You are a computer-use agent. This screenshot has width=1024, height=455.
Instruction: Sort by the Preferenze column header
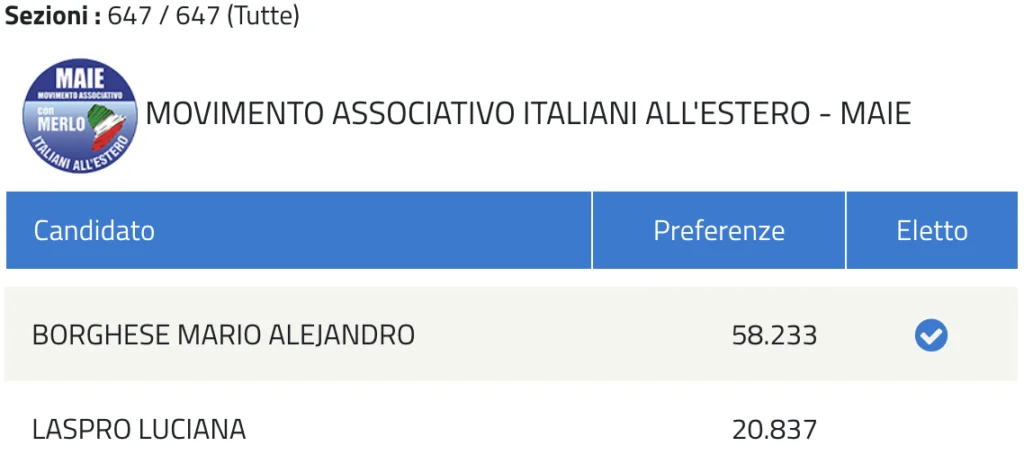(719, 231)
